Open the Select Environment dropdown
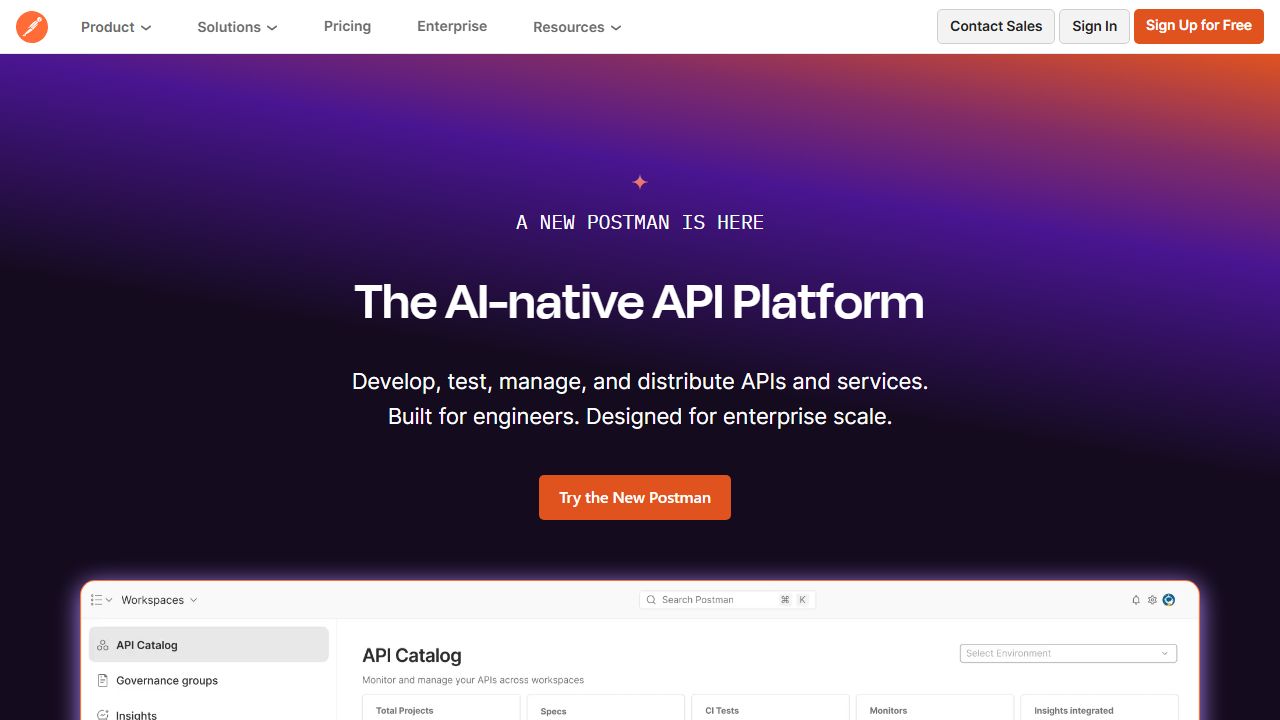Image resolution: width=1280 pixels, height=720 pixels. coord(1067,652)
